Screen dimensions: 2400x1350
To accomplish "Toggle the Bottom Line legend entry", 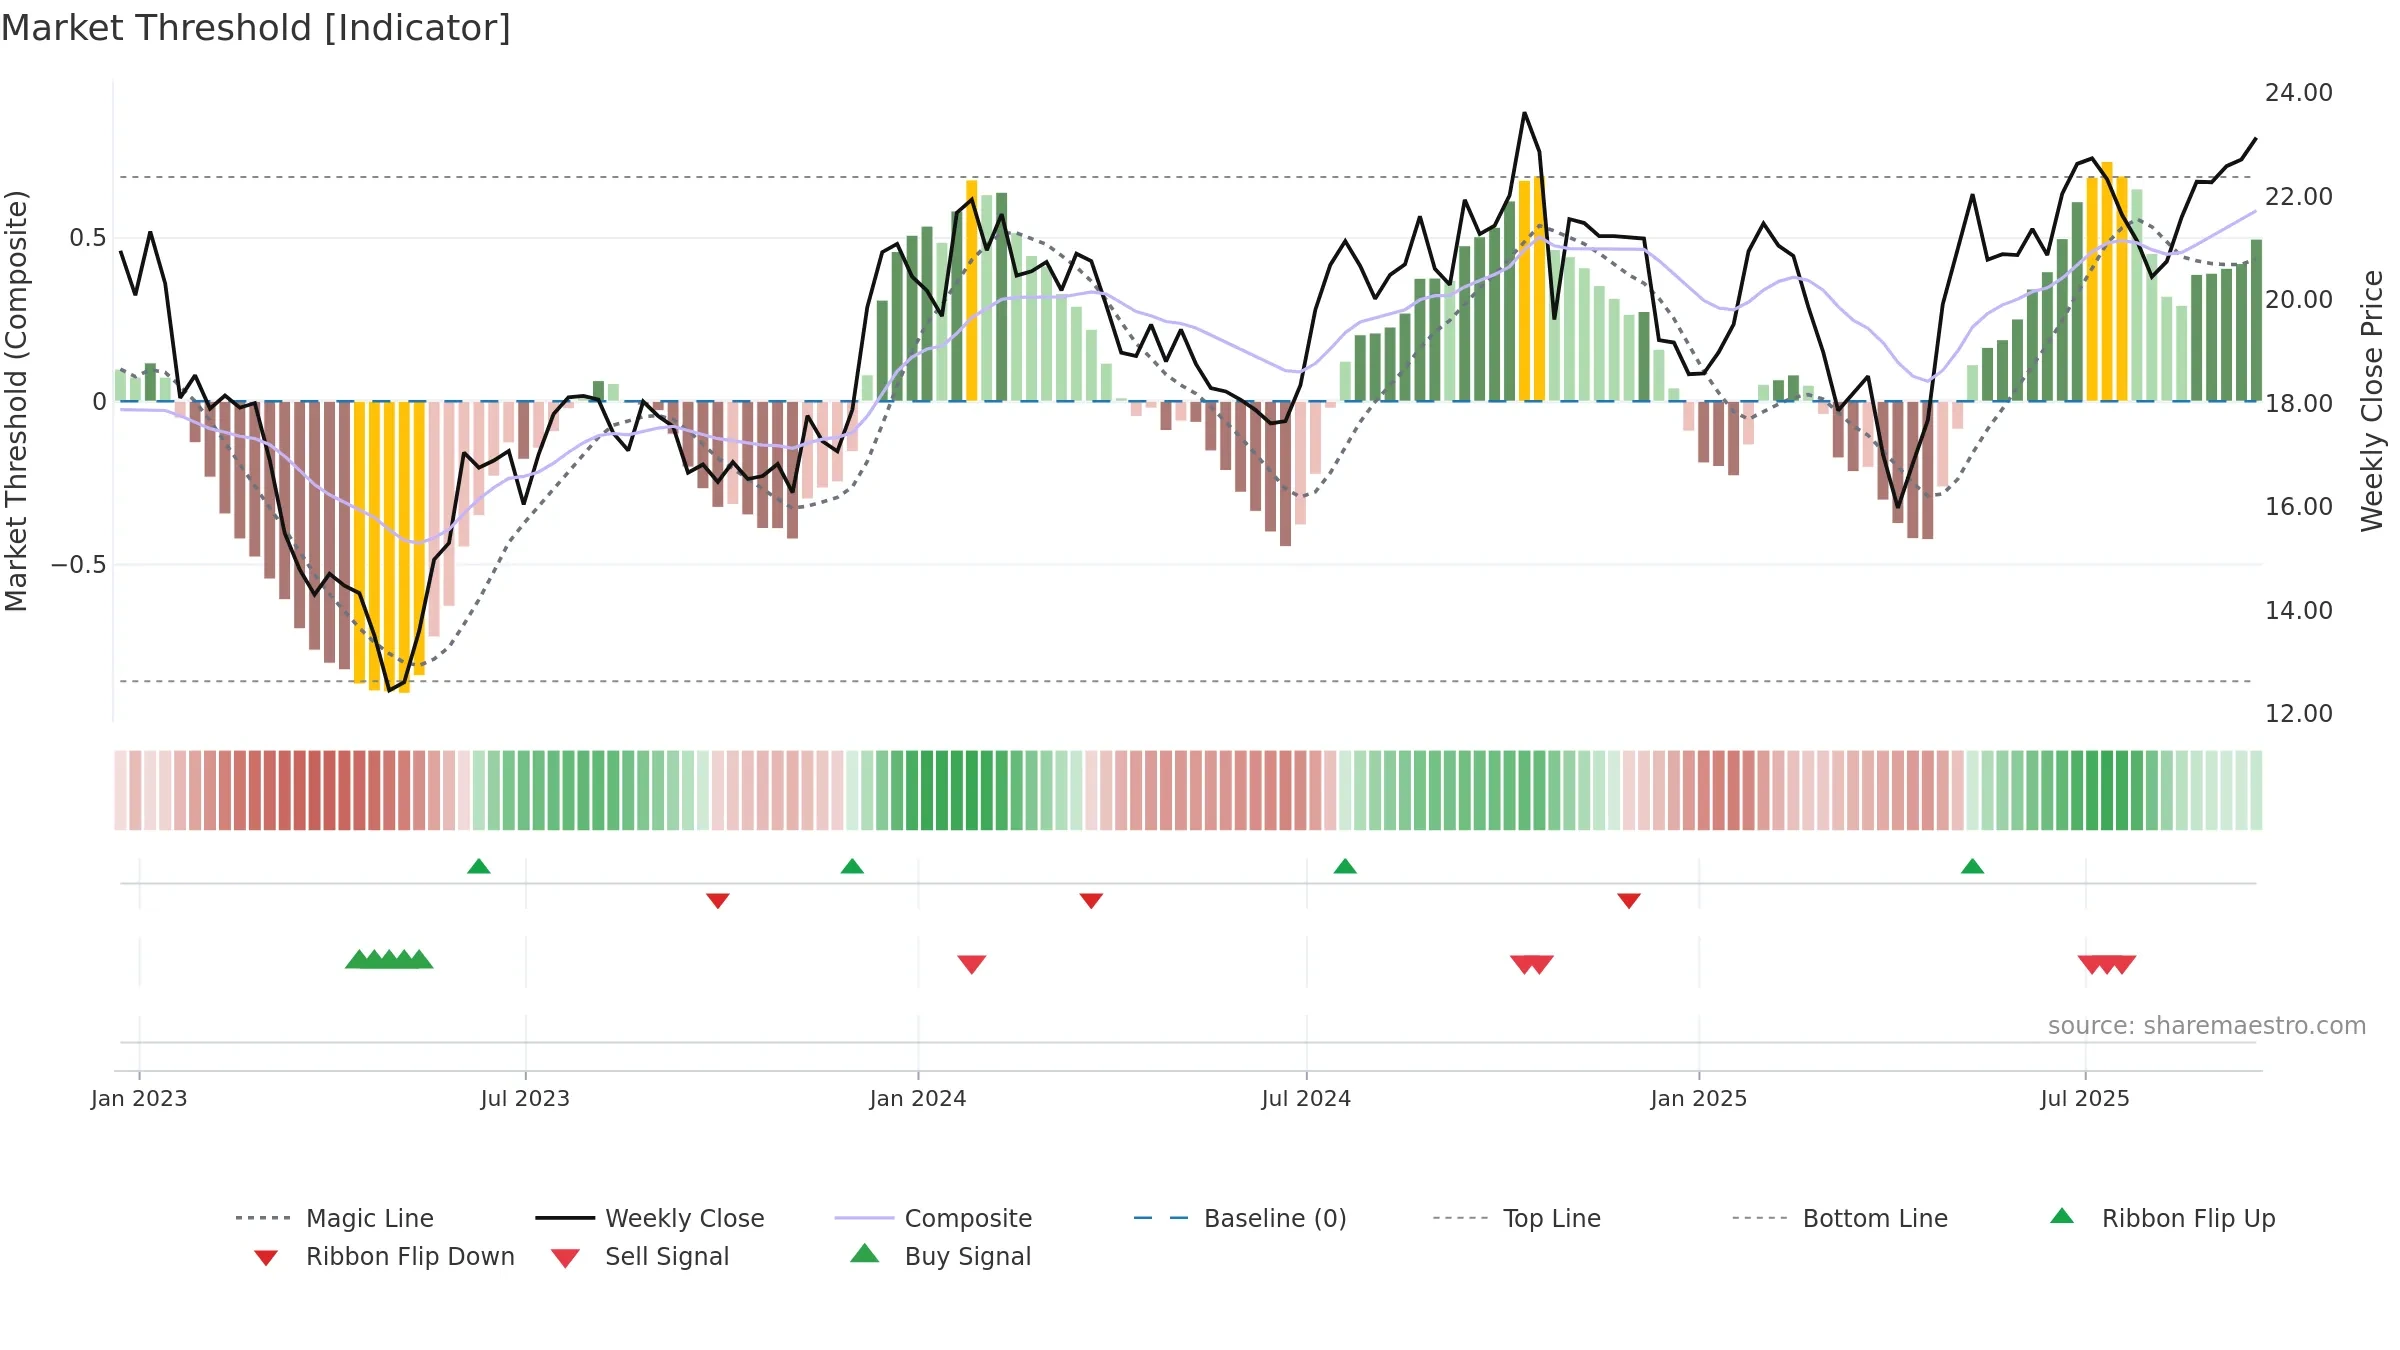I will click(1840, 1218).
